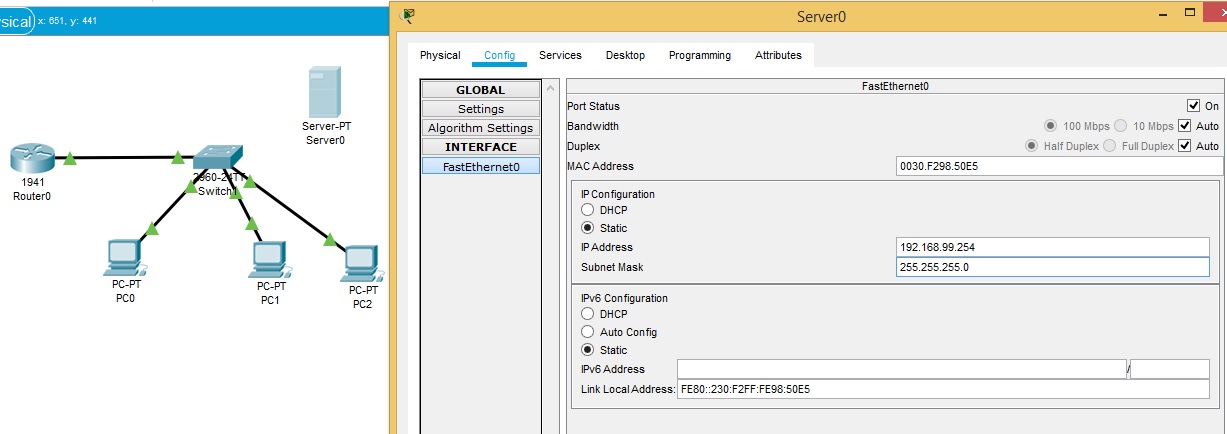Click the IP Address input field
This screenshot has width=1227, height=434.
click(1052, 247)
